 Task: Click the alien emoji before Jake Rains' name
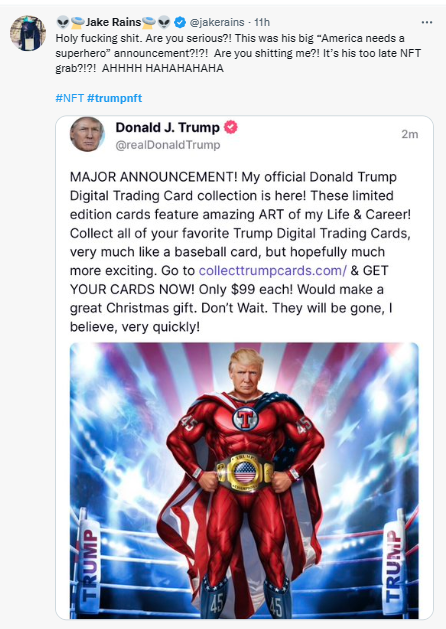[x=63, y=22]
